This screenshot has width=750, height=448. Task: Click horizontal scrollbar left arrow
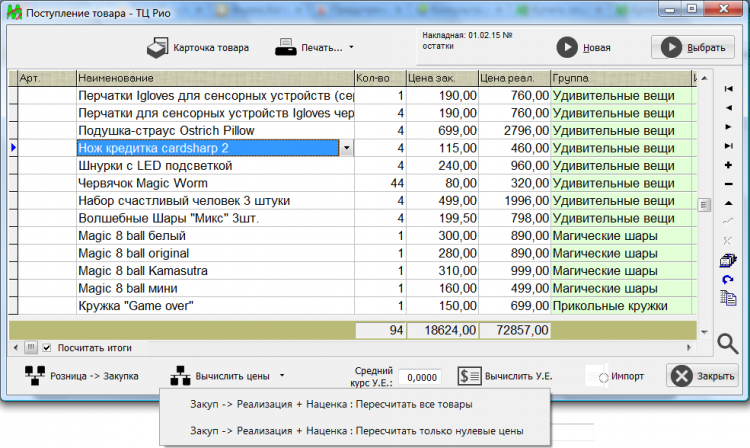[16, 348]
